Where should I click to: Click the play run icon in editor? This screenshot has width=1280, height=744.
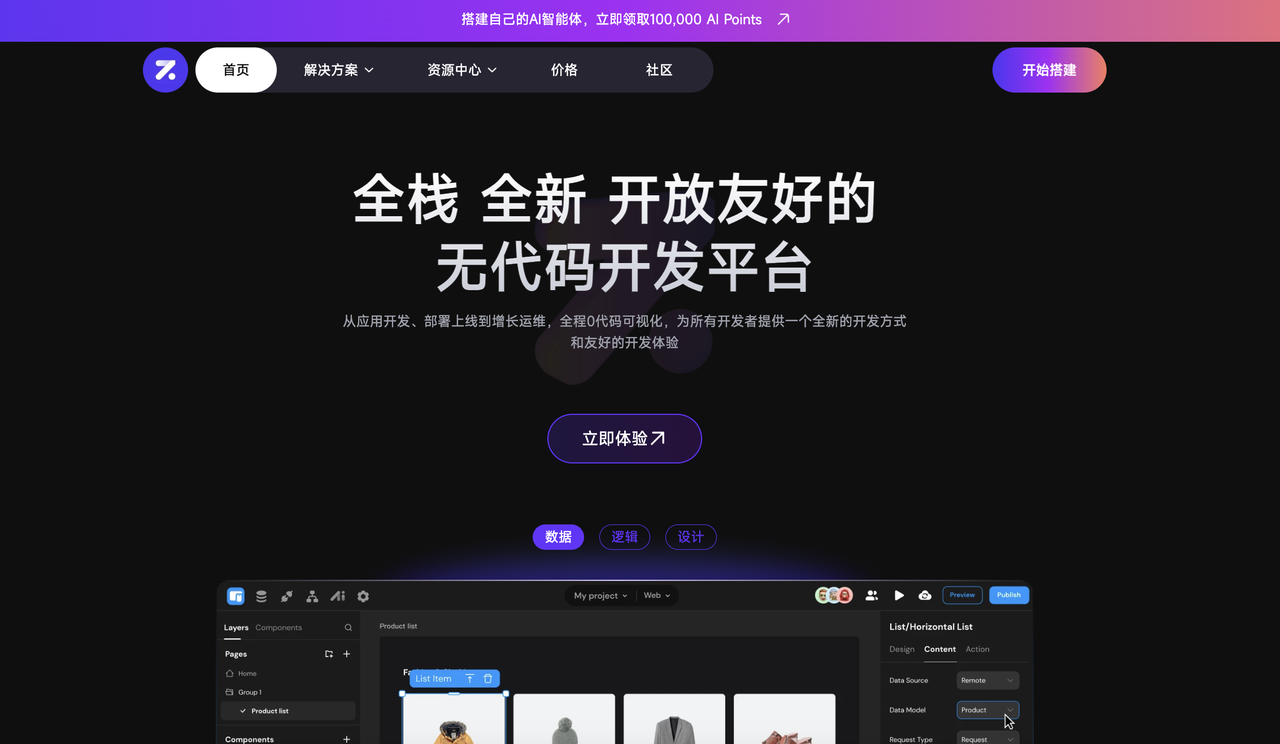[x=899, y=595]
